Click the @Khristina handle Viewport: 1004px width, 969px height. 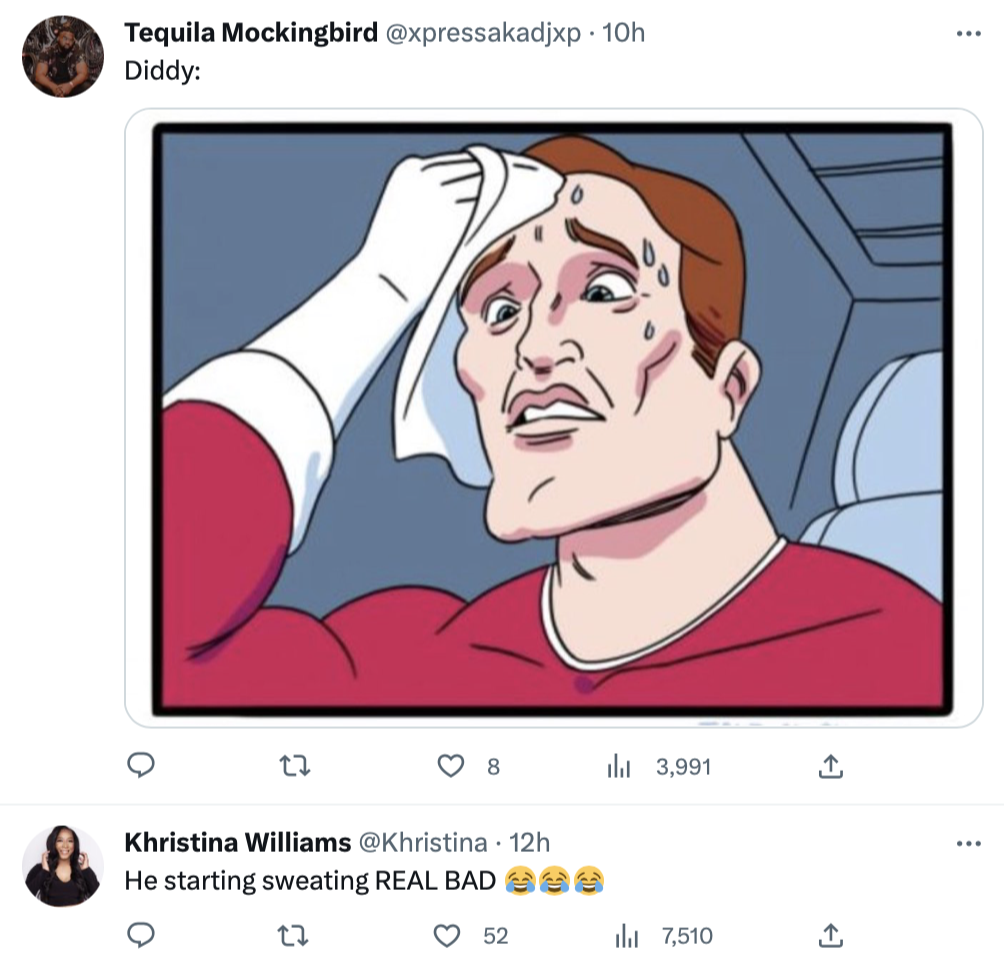point(422,843)
